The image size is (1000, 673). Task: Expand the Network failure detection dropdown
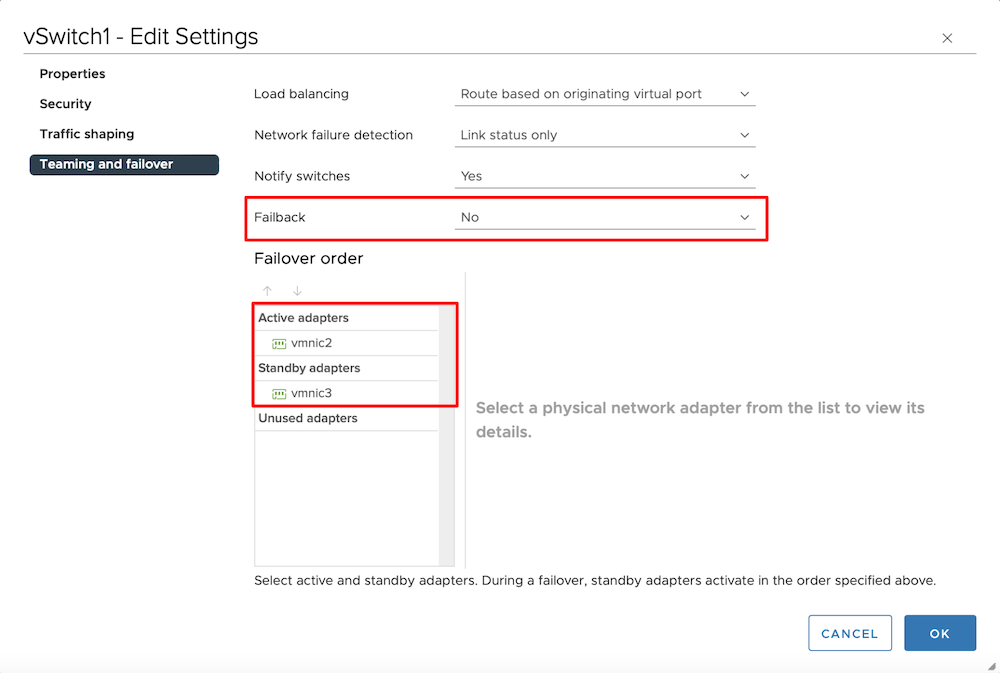click(x=604, y=135)
